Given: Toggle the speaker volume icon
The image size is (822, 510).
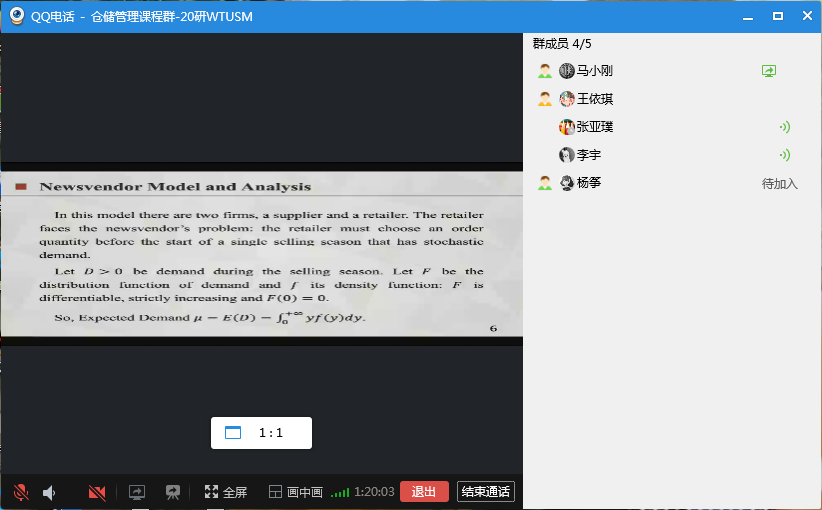Looking at the screenshot, I should (49, 492).
